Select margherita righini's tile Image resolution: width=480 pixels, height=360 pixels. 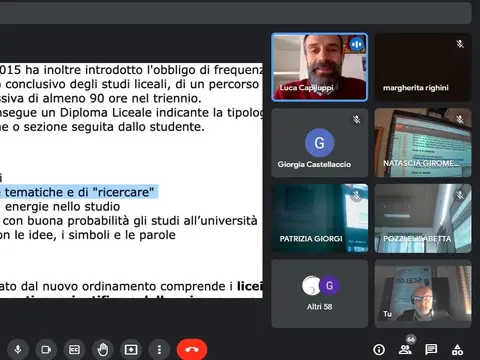coord(423,67)
